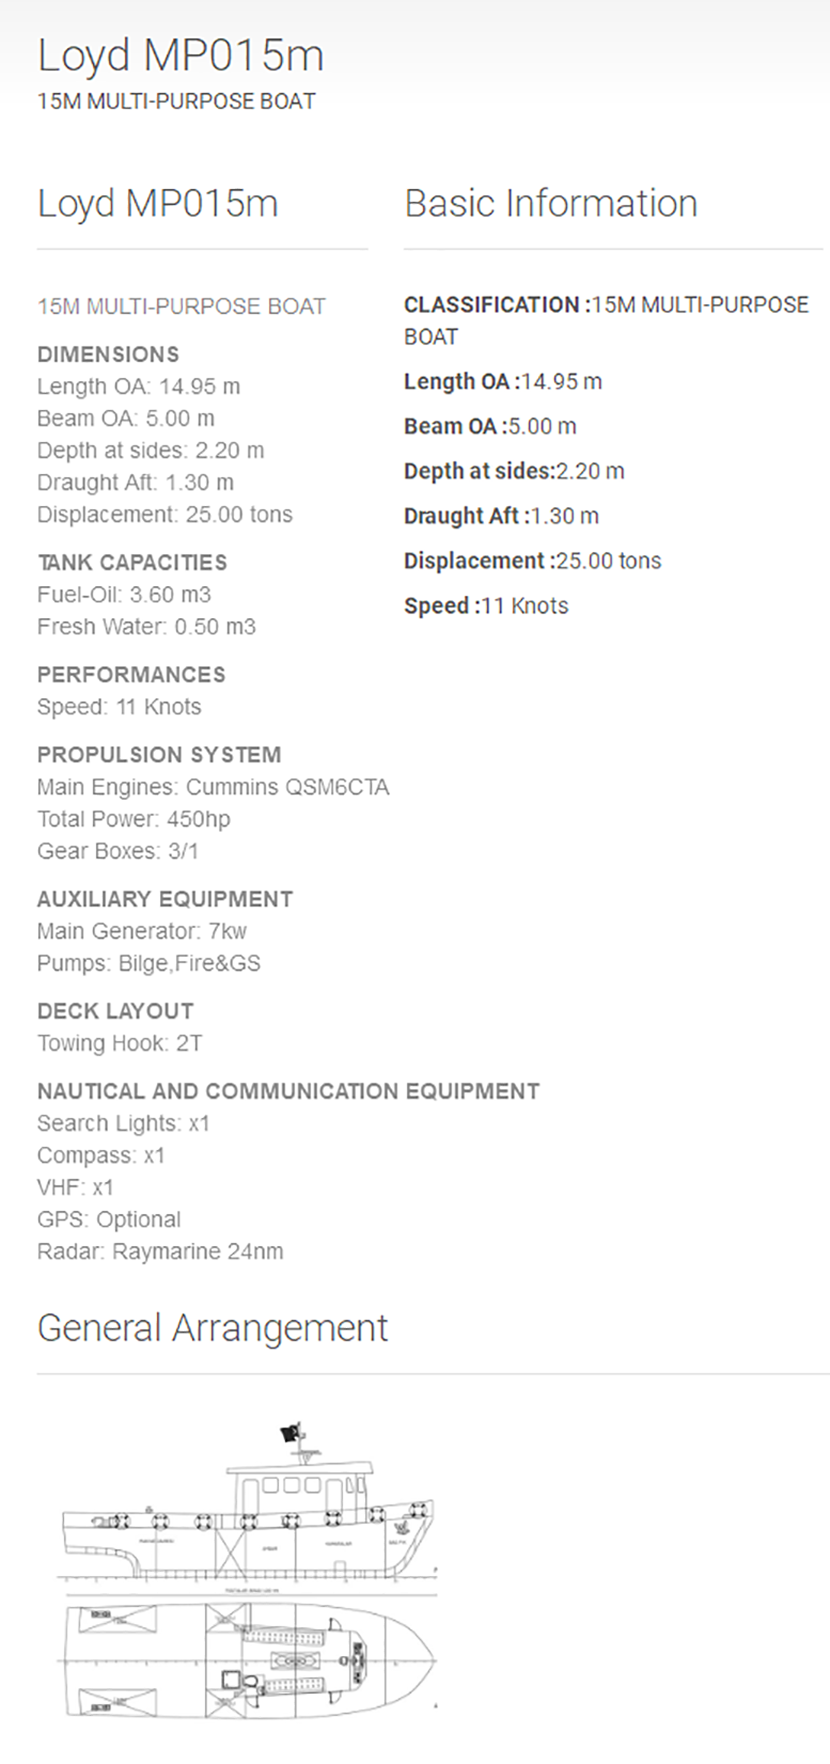
Task: Select the AUXILIARY EQUIPMENT heading
Action: point(165,899)
